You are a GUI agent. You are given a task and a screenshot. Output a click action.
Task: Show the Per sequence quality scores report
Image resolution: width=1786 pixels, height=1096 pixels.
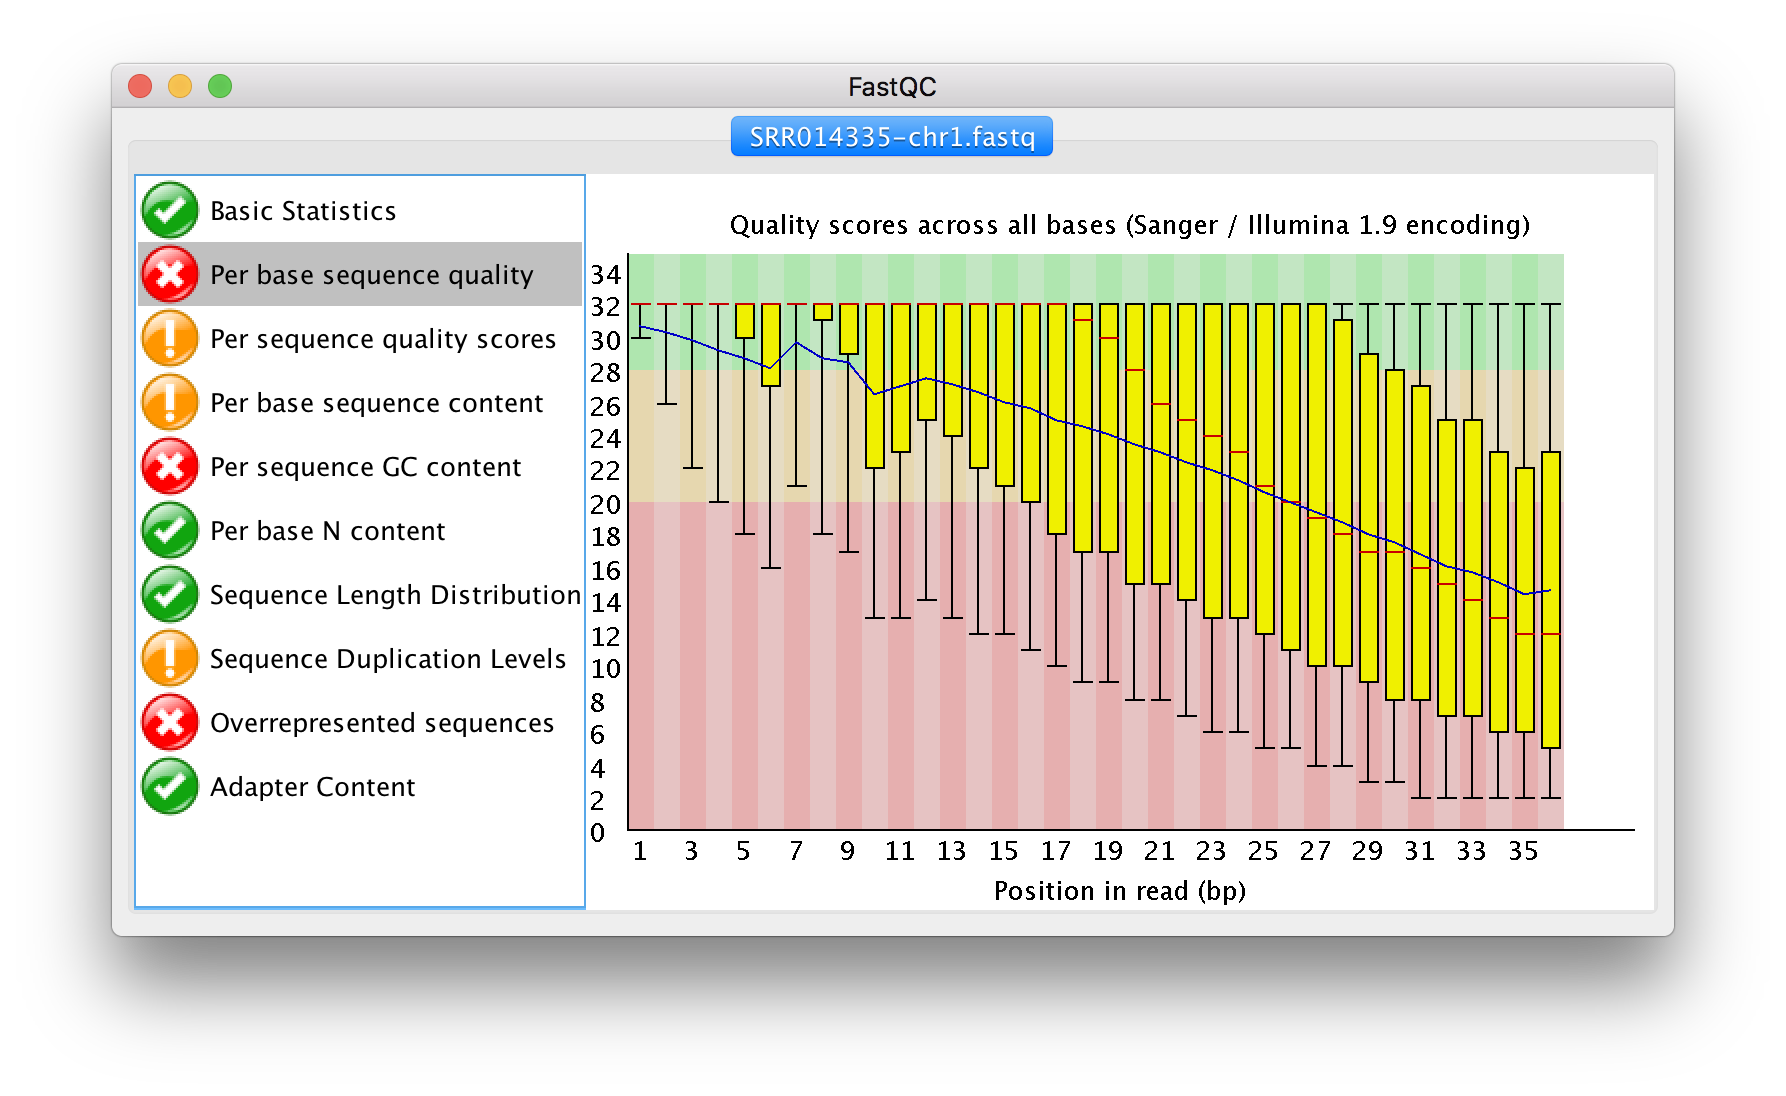(x=382, y=339)
